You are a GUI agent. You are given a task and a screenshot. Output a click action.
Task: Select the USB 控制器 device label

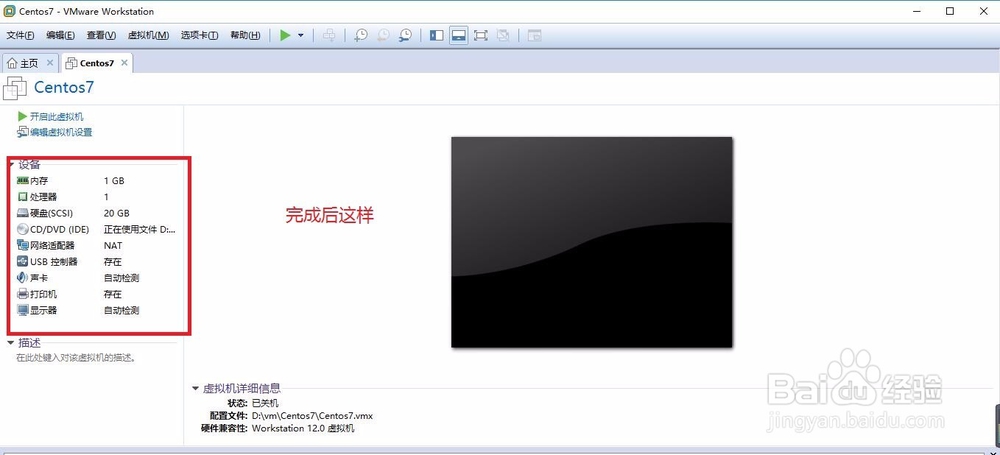coord(54,262)
